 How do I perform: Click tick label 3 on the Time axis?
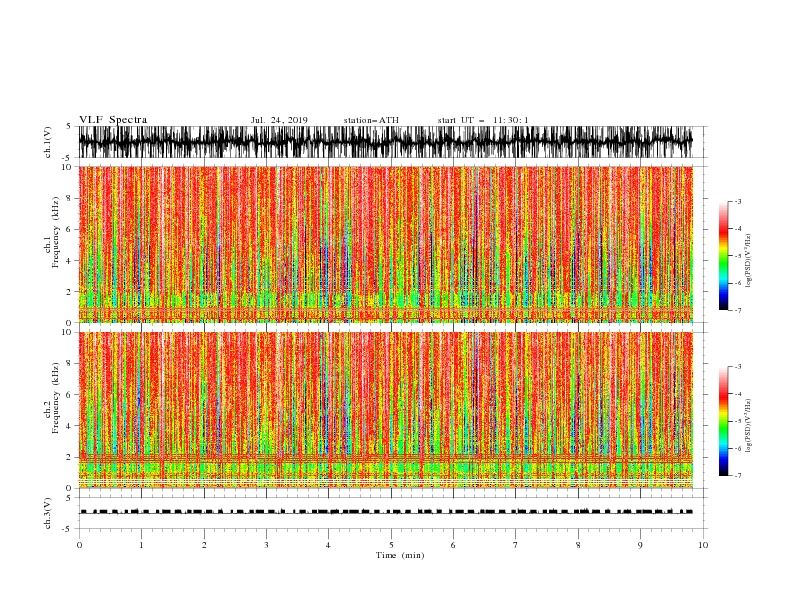coord(266,545)
